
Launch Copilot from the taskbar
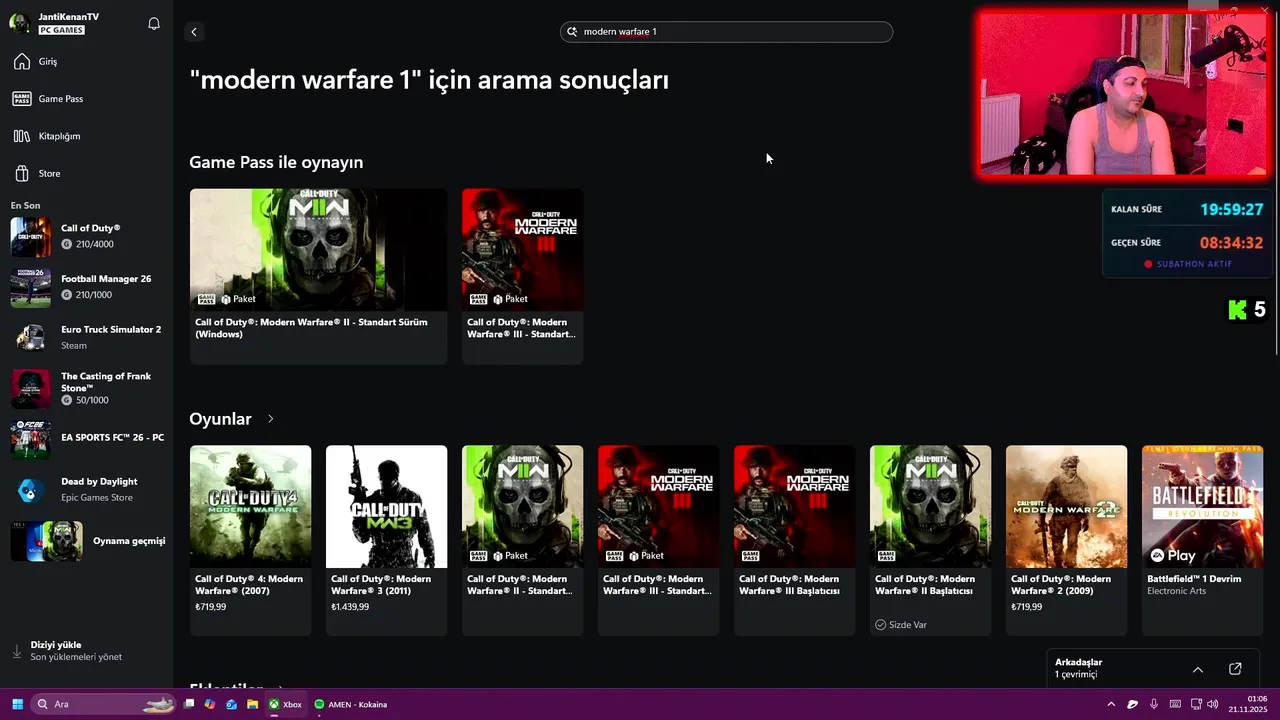210,704
